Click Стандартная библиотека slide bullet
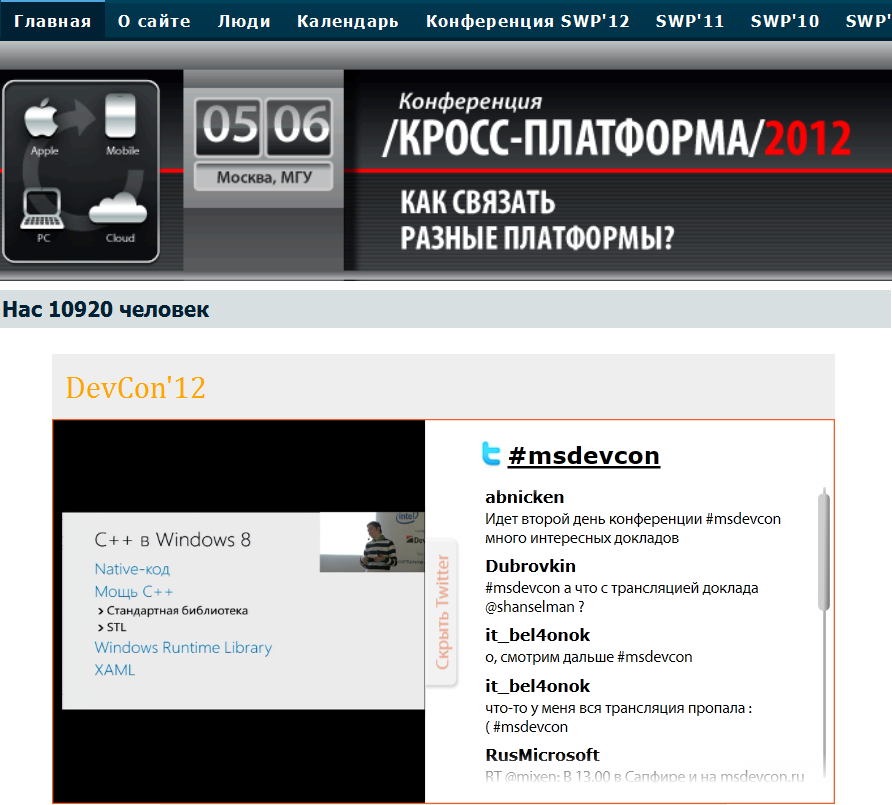This screenshot has width=892, height=805. [173, 610]
